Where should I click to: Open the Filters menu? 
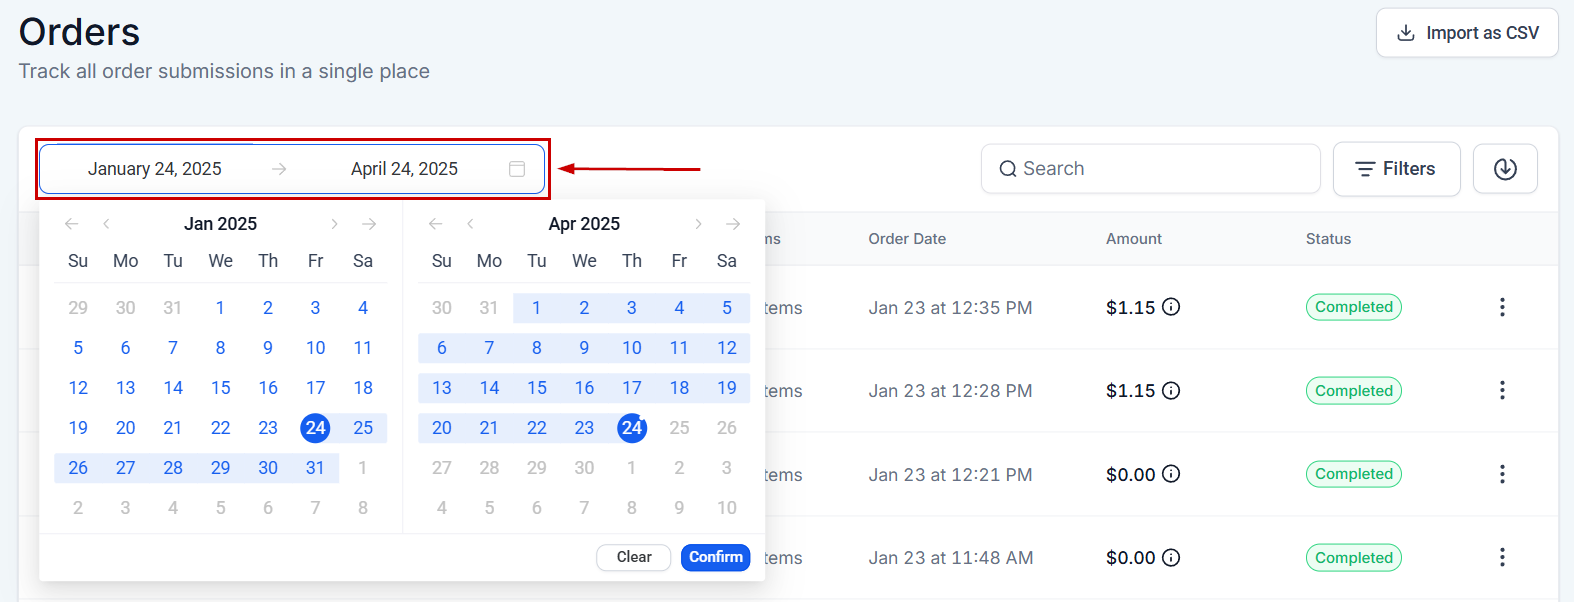[1396, 169]
